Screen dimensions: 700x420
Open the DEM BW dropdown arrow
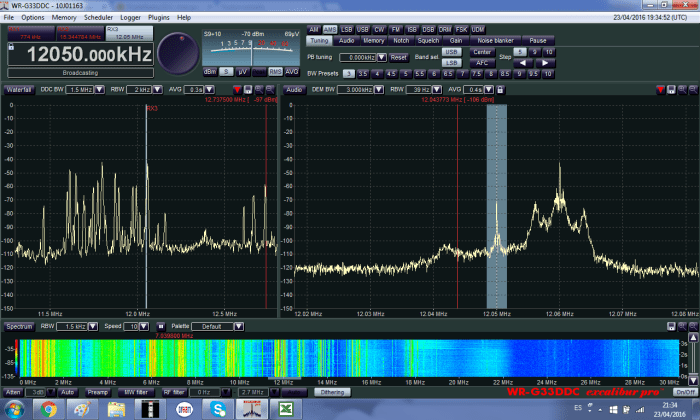point(377,89)
